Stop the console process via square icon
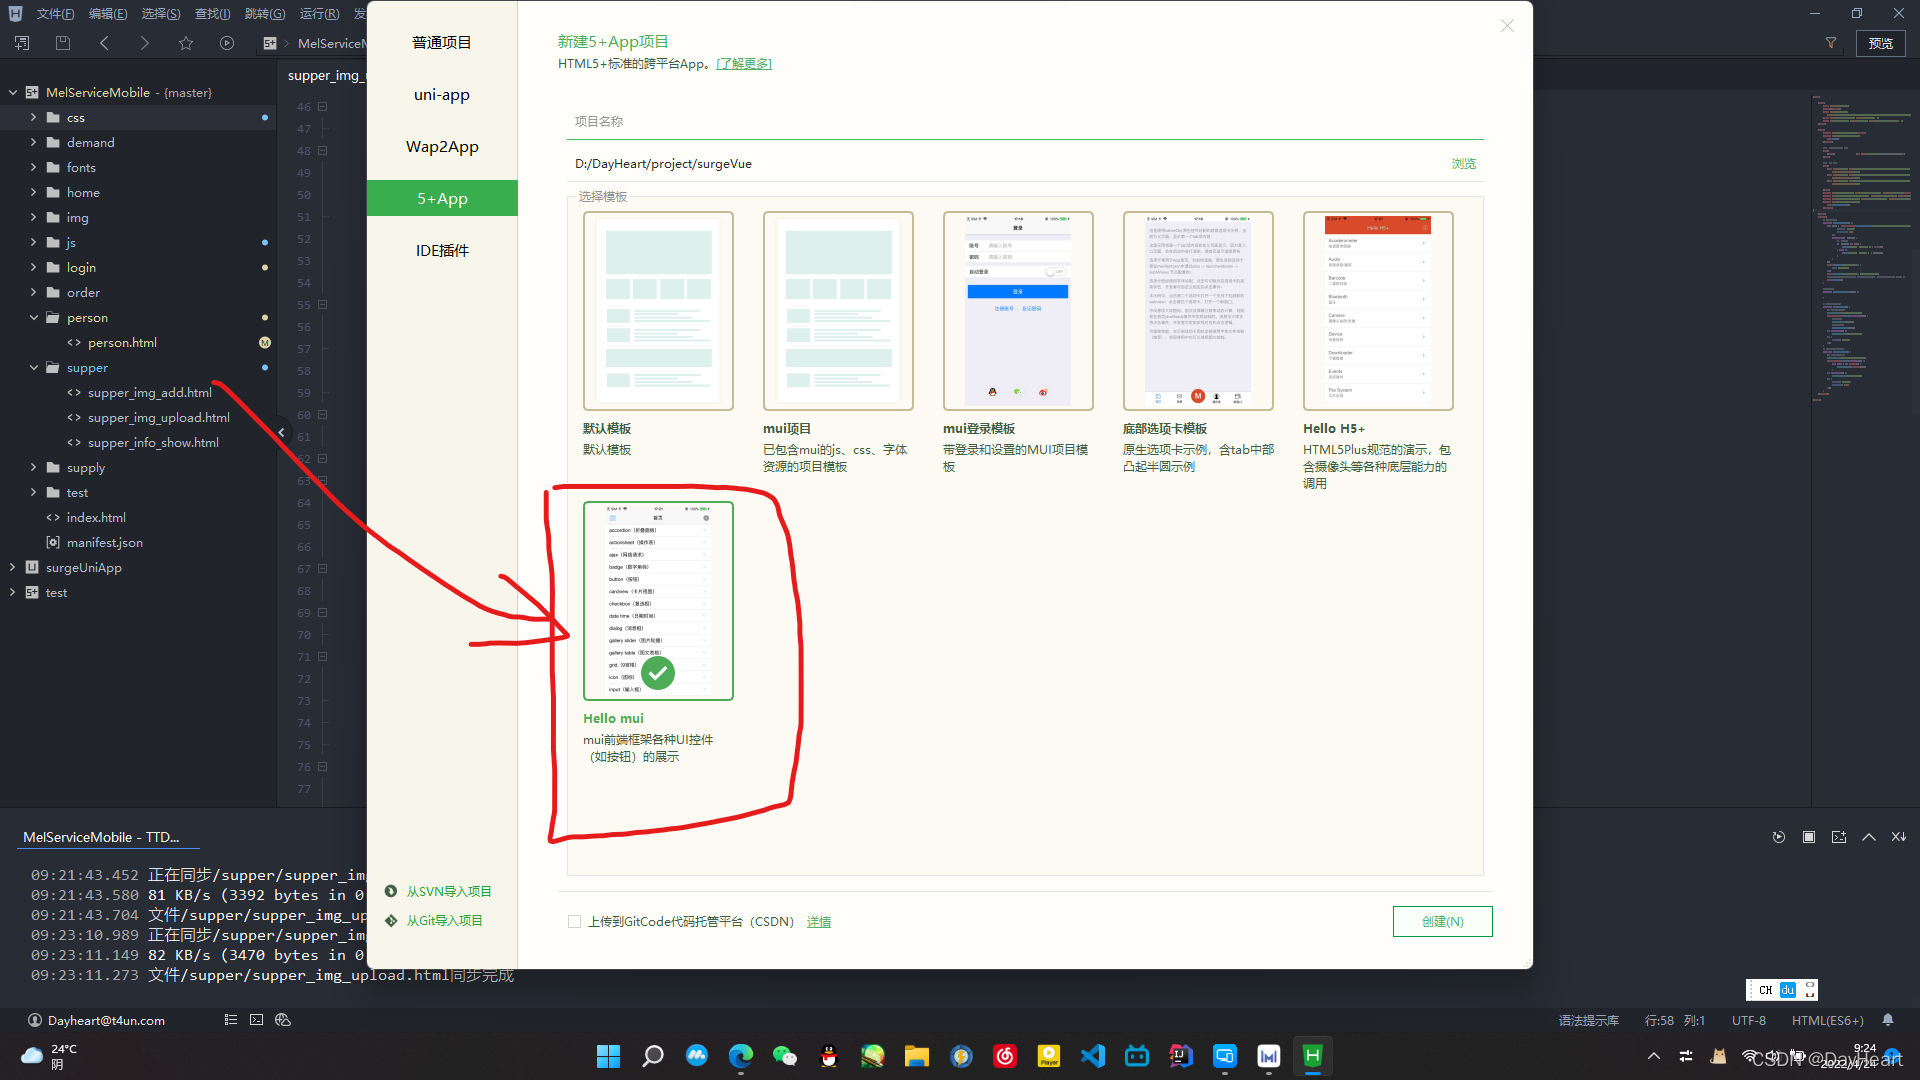 [x=1808, y=837]
